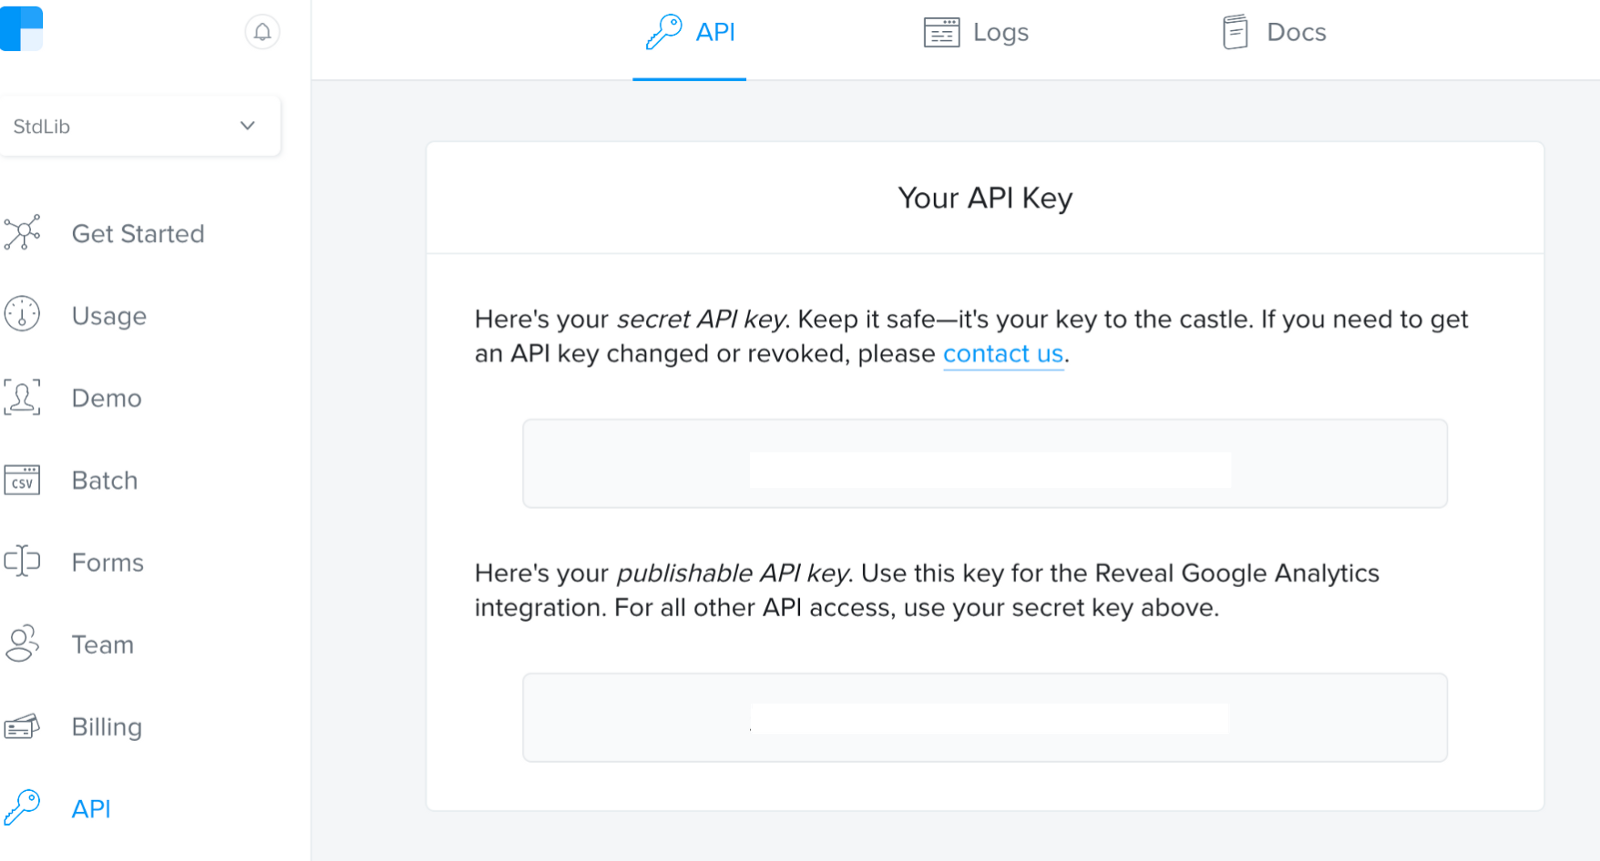Click the app logo in the corner
This screenshot has height=861, width=1600.
(x=21, y=28)
